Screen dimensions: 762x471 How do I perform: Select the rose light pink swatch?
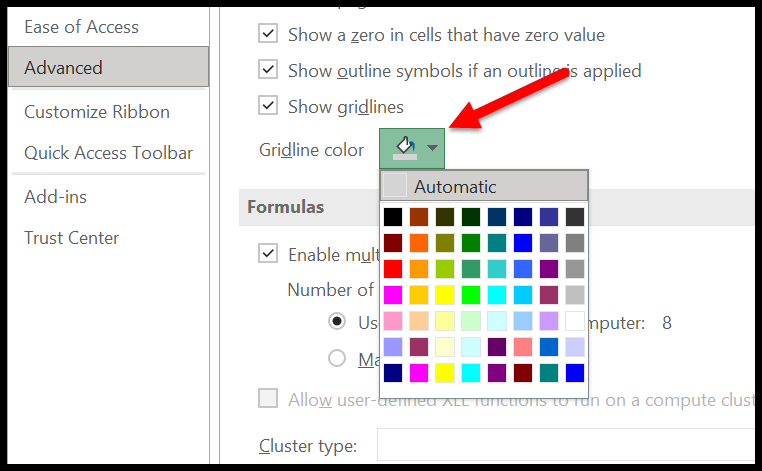pos(393,321)
